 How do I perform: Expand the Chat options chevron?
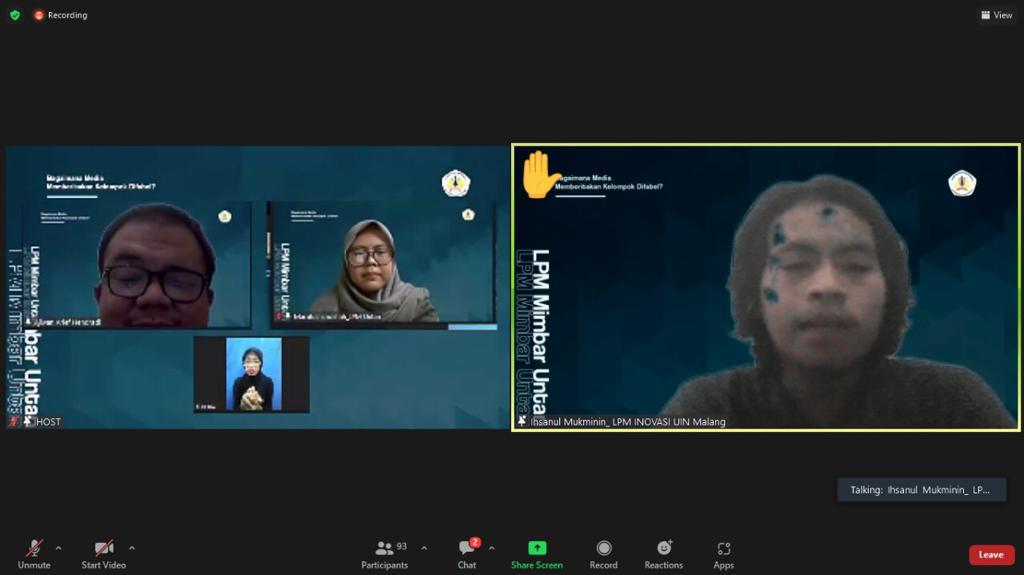(491, 548)
